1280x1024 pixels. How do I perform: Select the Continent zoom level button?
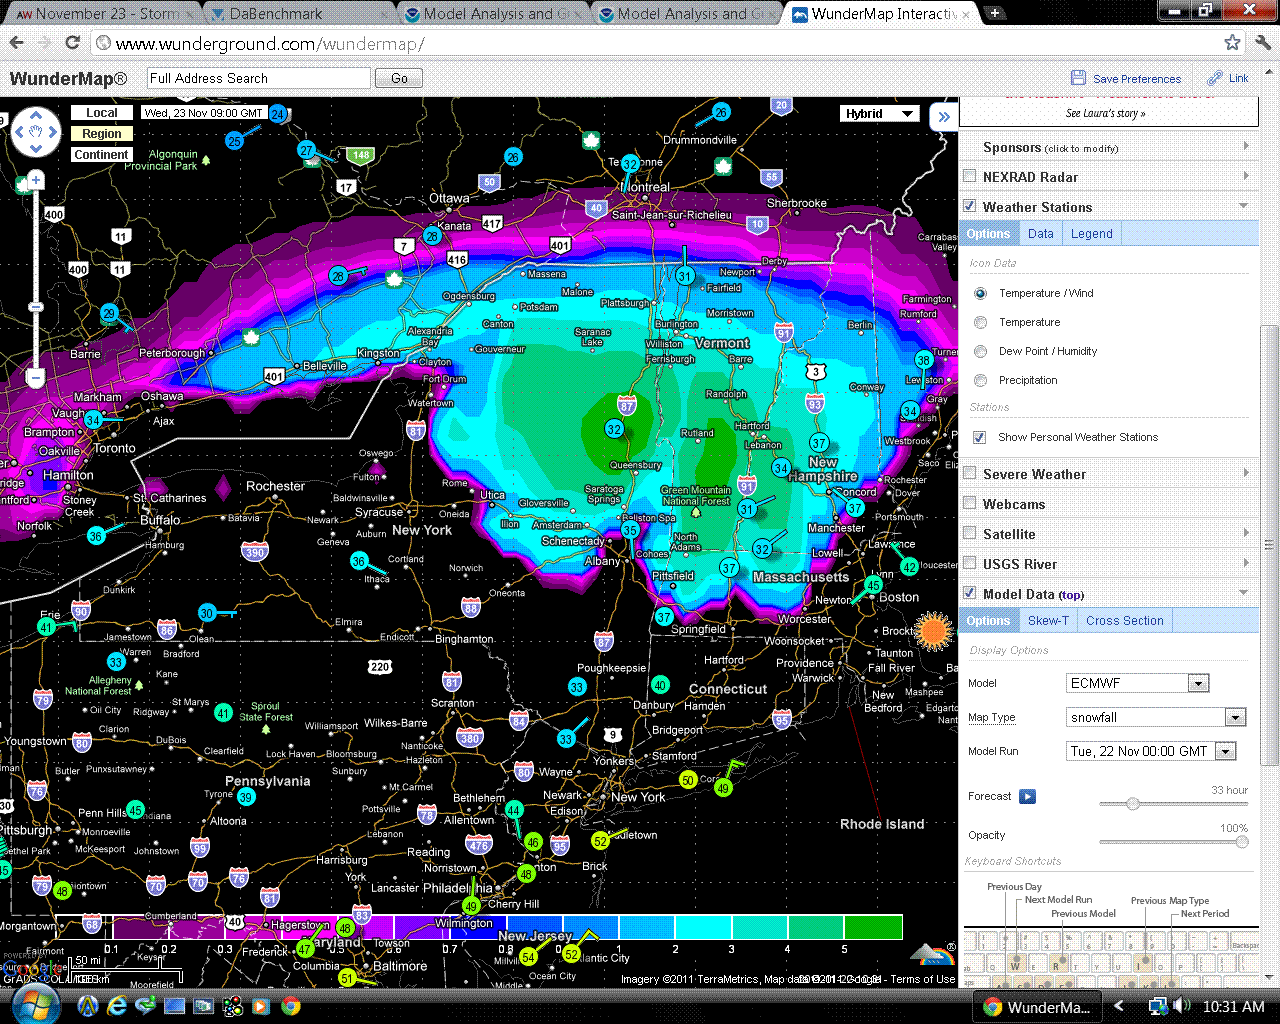click(101, 154)
